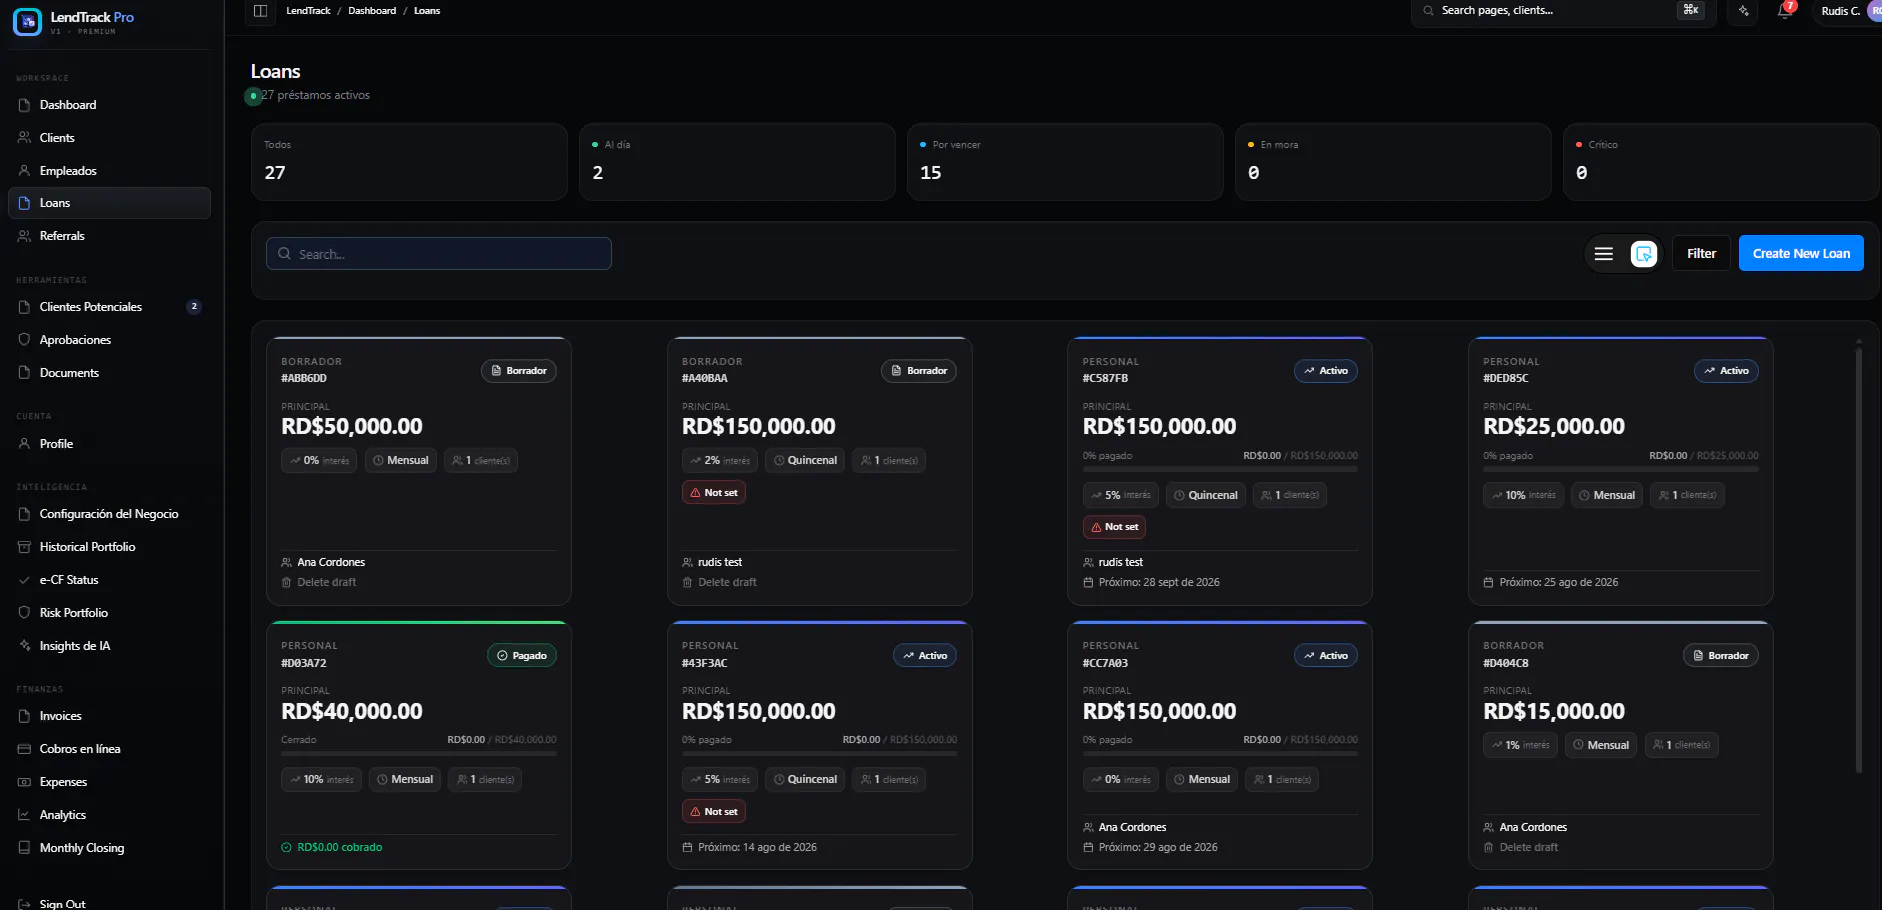Viewport: 1882px width, 910px height.
Task: Click Not set warning on loan #A40BAA
Action: point(714,493)
